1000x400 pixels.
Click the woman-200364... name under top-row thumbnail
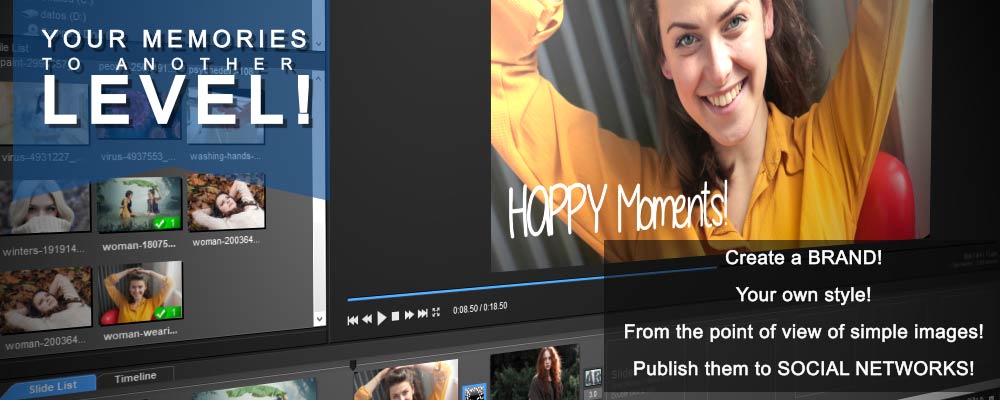226,241
